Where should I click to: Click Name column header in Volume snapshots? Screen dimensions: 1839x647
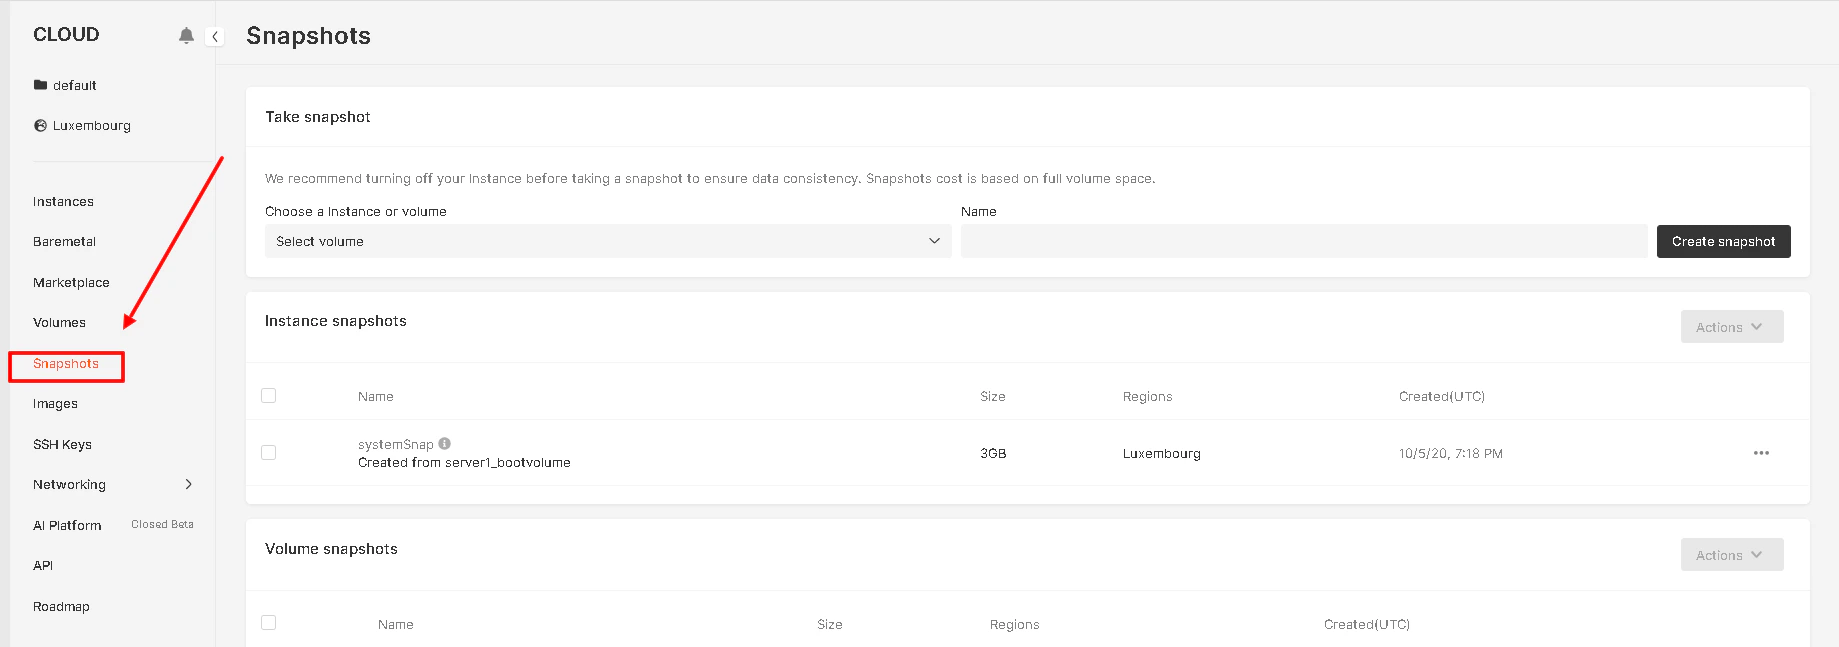(x=396, y=624)
